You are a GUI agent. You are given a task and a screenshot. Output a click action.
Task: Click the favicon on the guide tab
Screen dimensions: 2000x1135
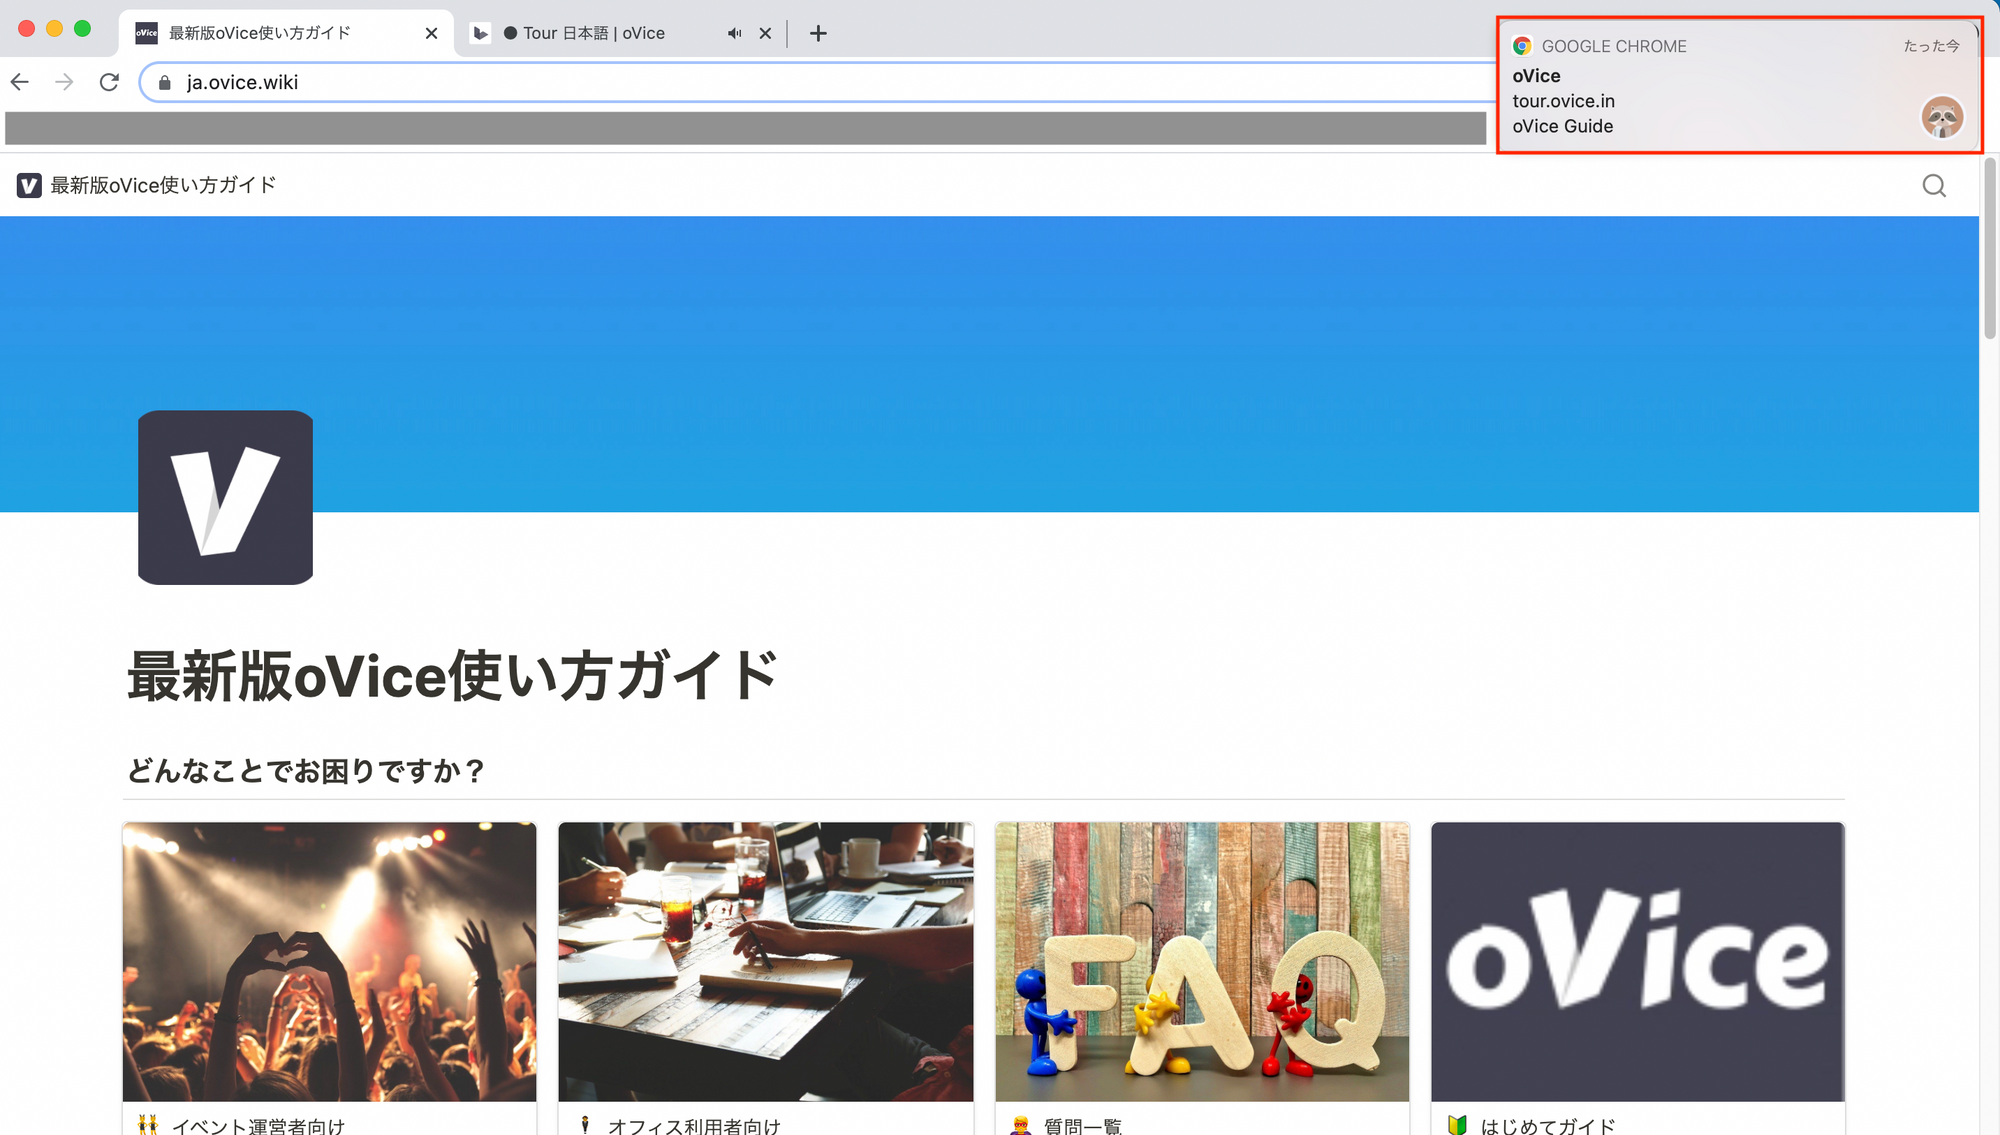(x=147, y=33)
